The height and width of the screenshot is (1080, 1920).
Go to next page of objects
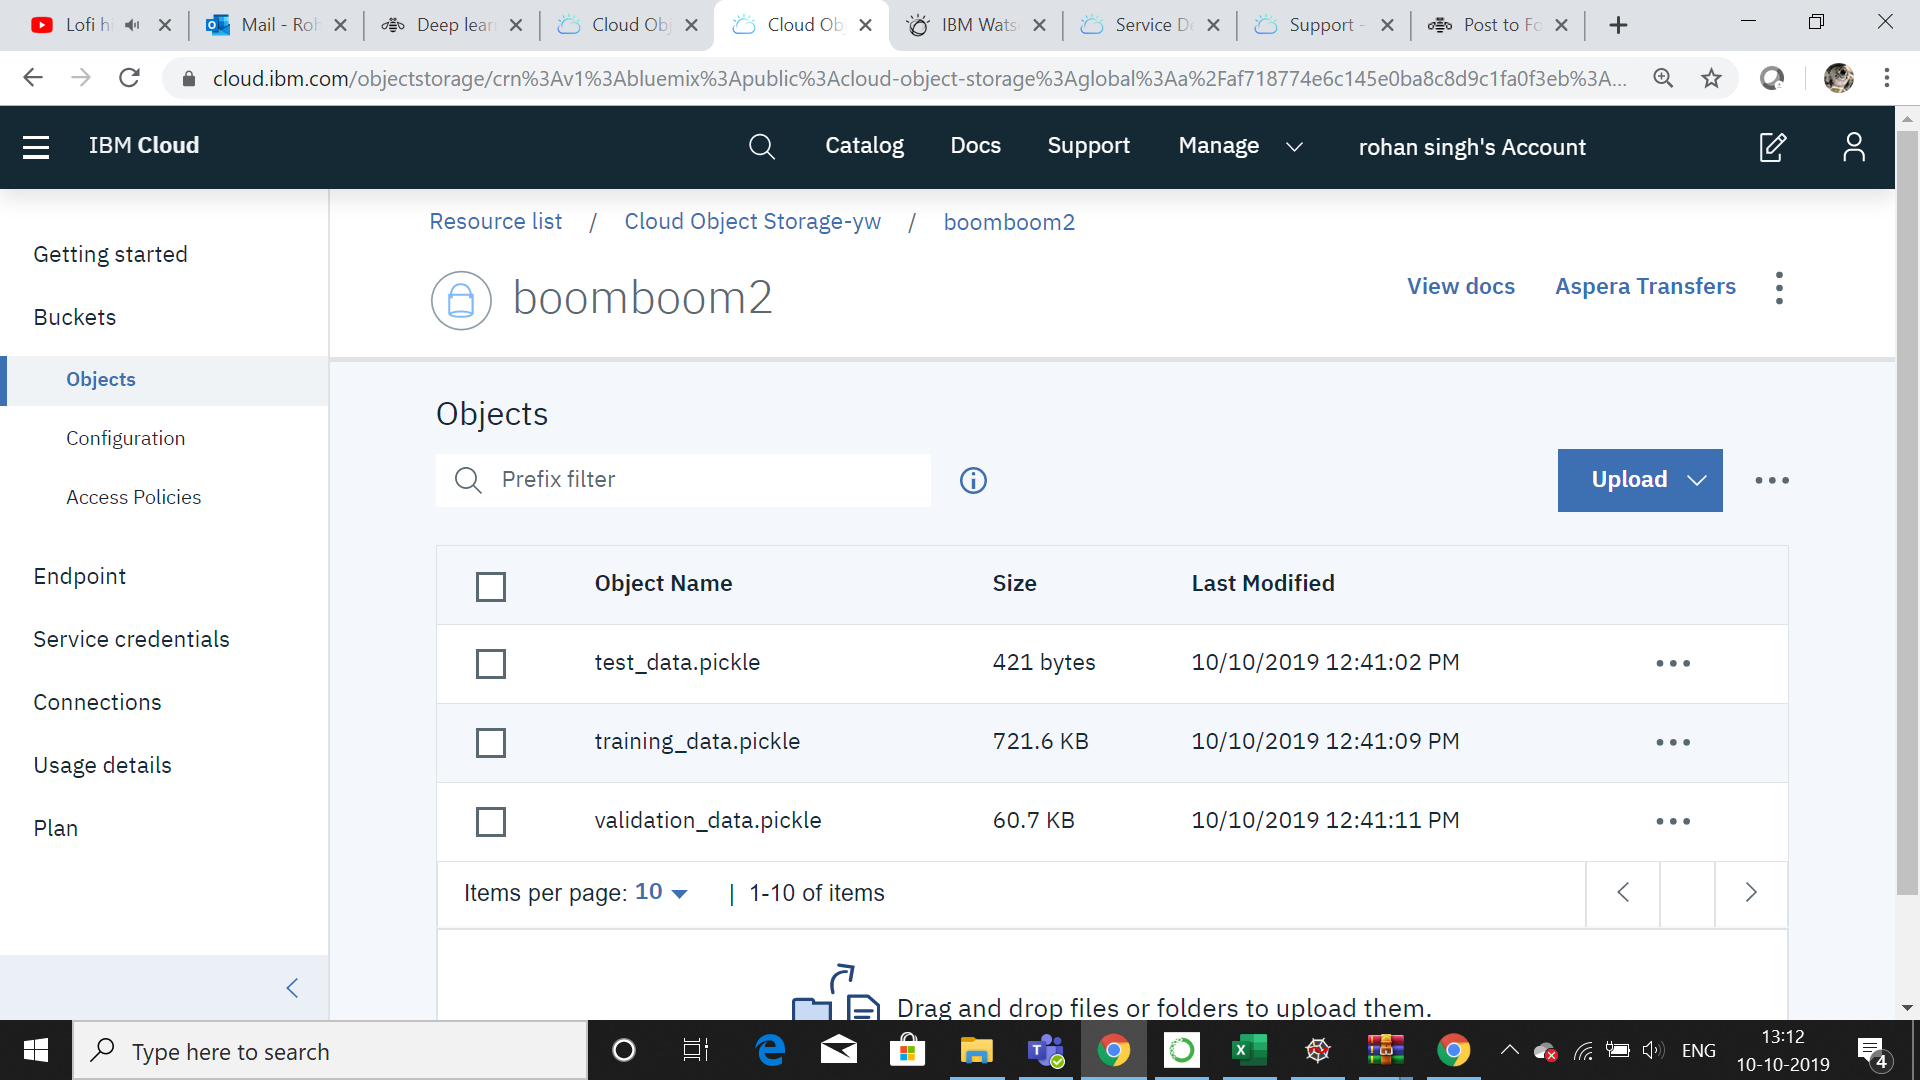1751,893
